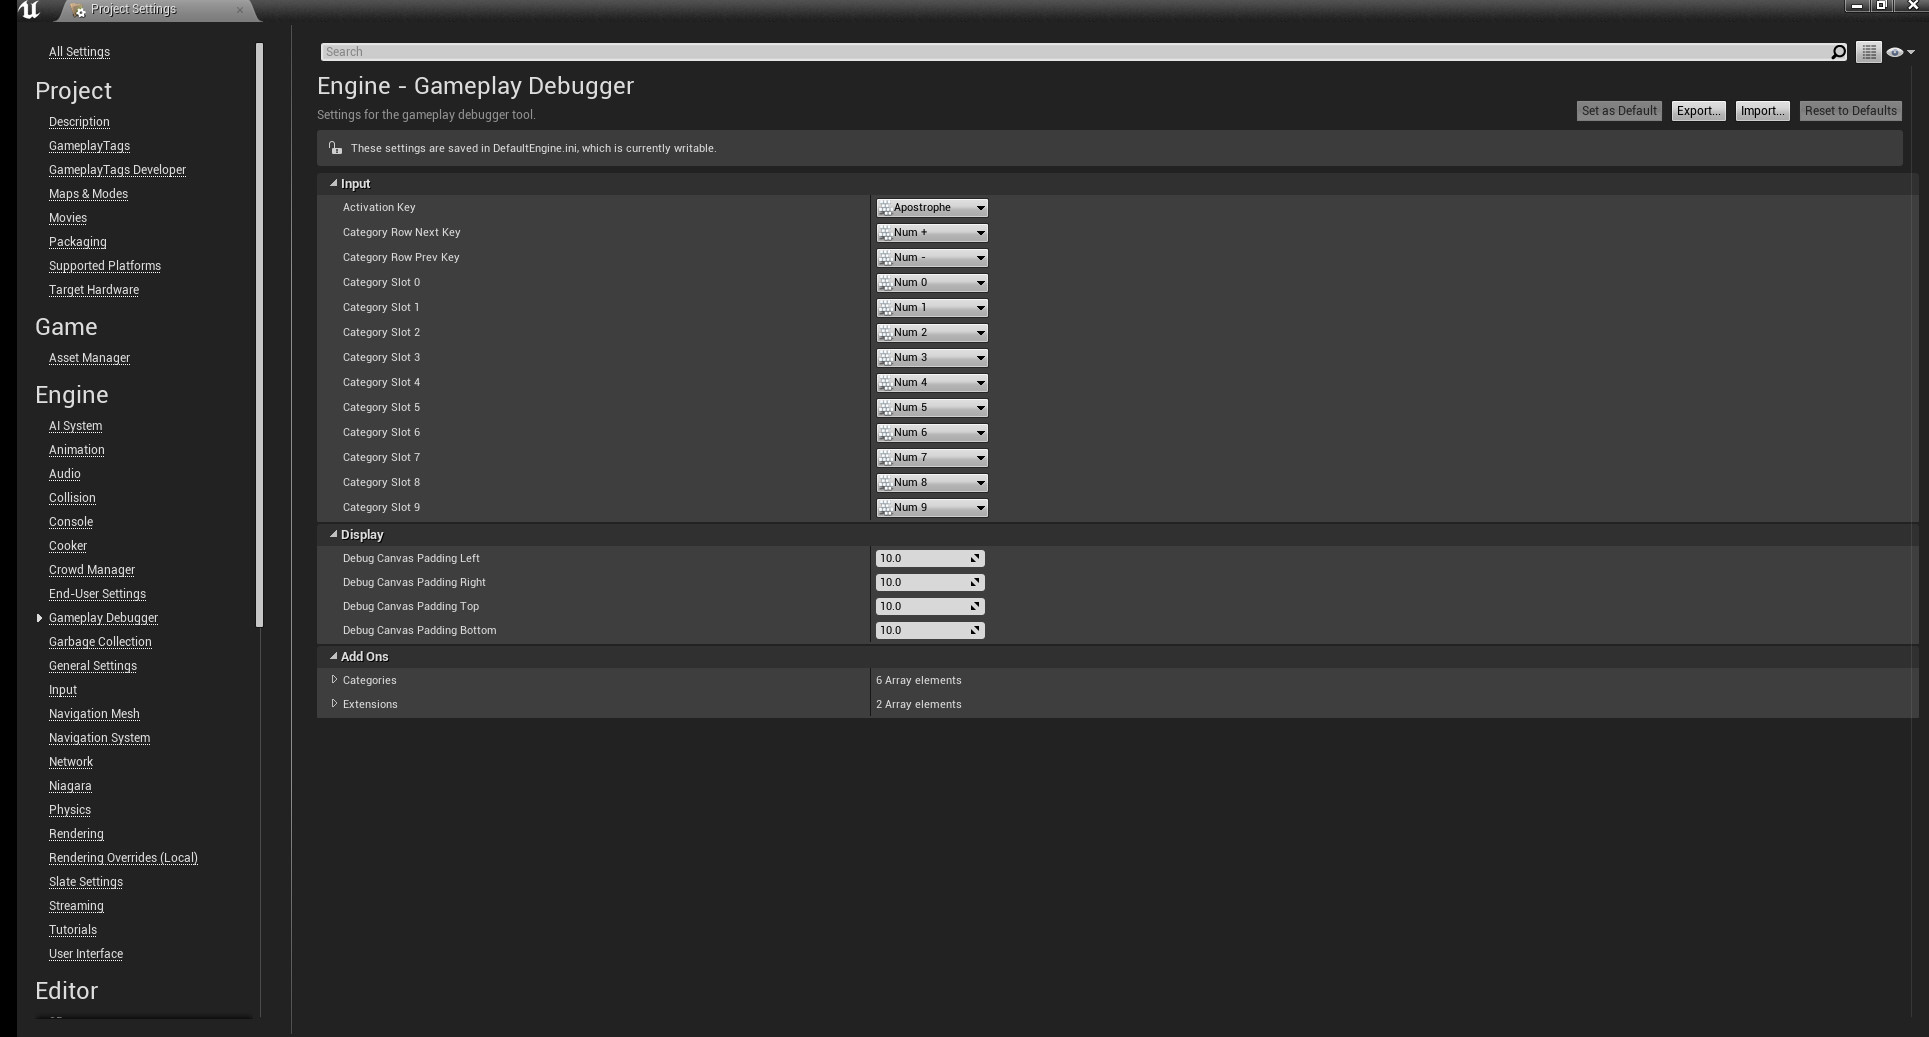Click the settings Search field

click(x=1075, y=52)
